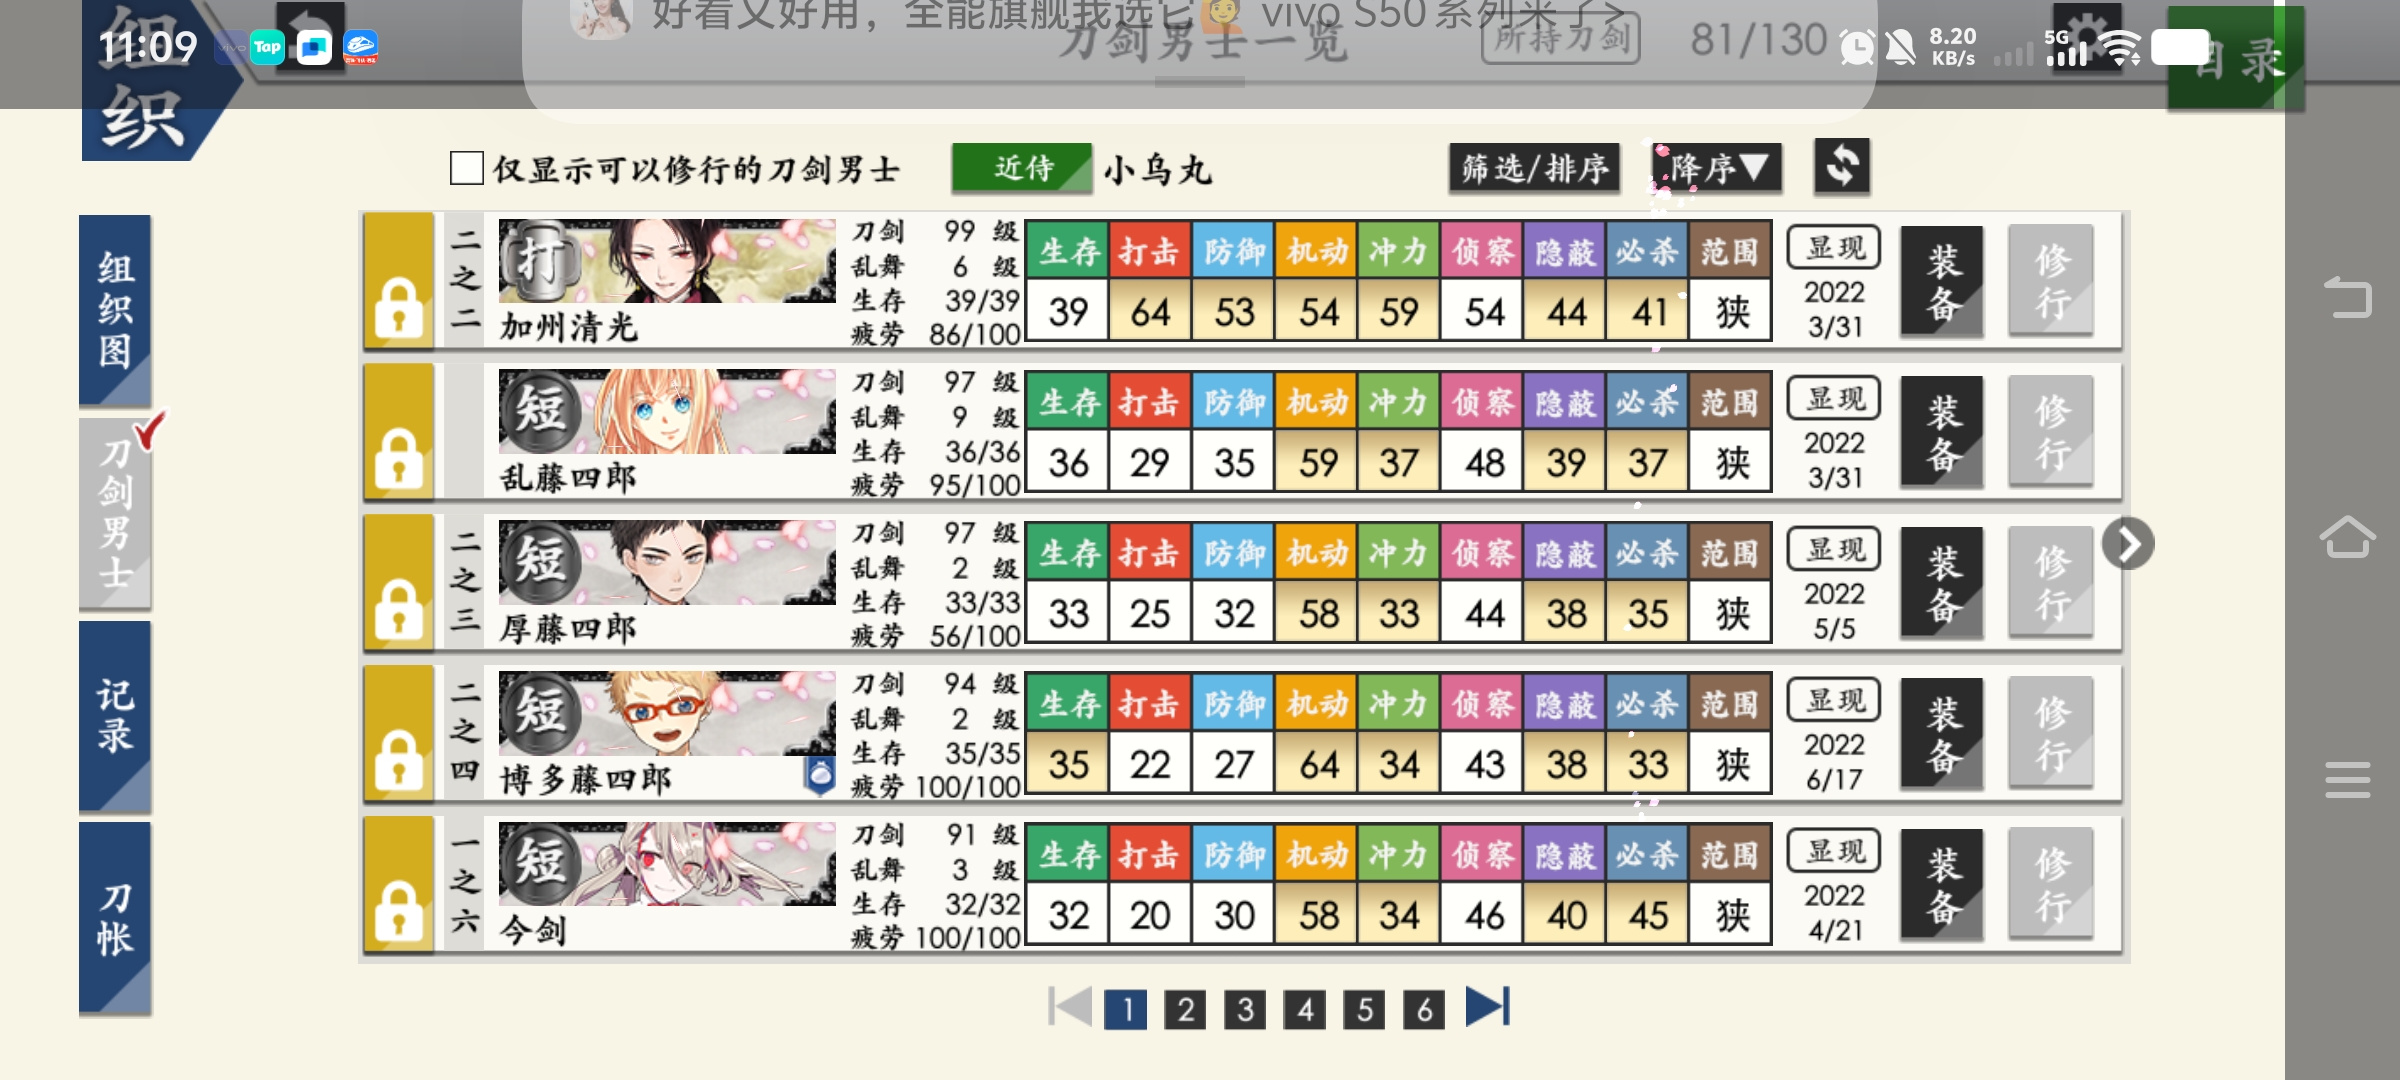Tap 修行 for 今剑
Screen dimensions: 2400x1080
2051,885
